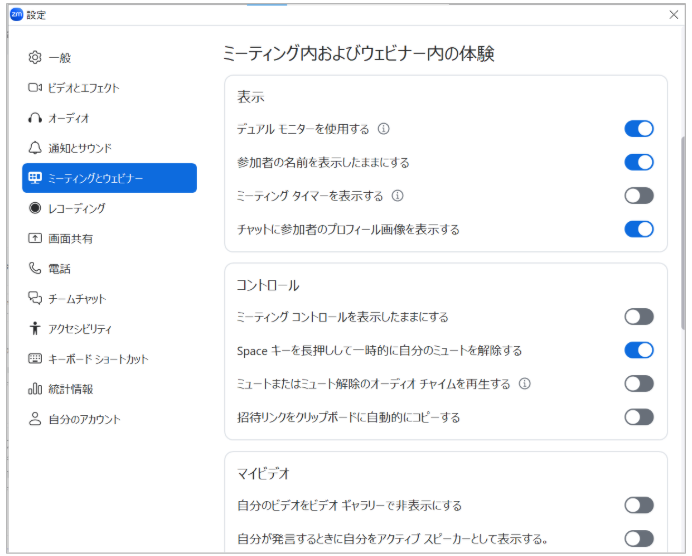Viewport: 692px width, 556px height.
Task: Click the 表示 section heading
Action: (x=251, y=97)
